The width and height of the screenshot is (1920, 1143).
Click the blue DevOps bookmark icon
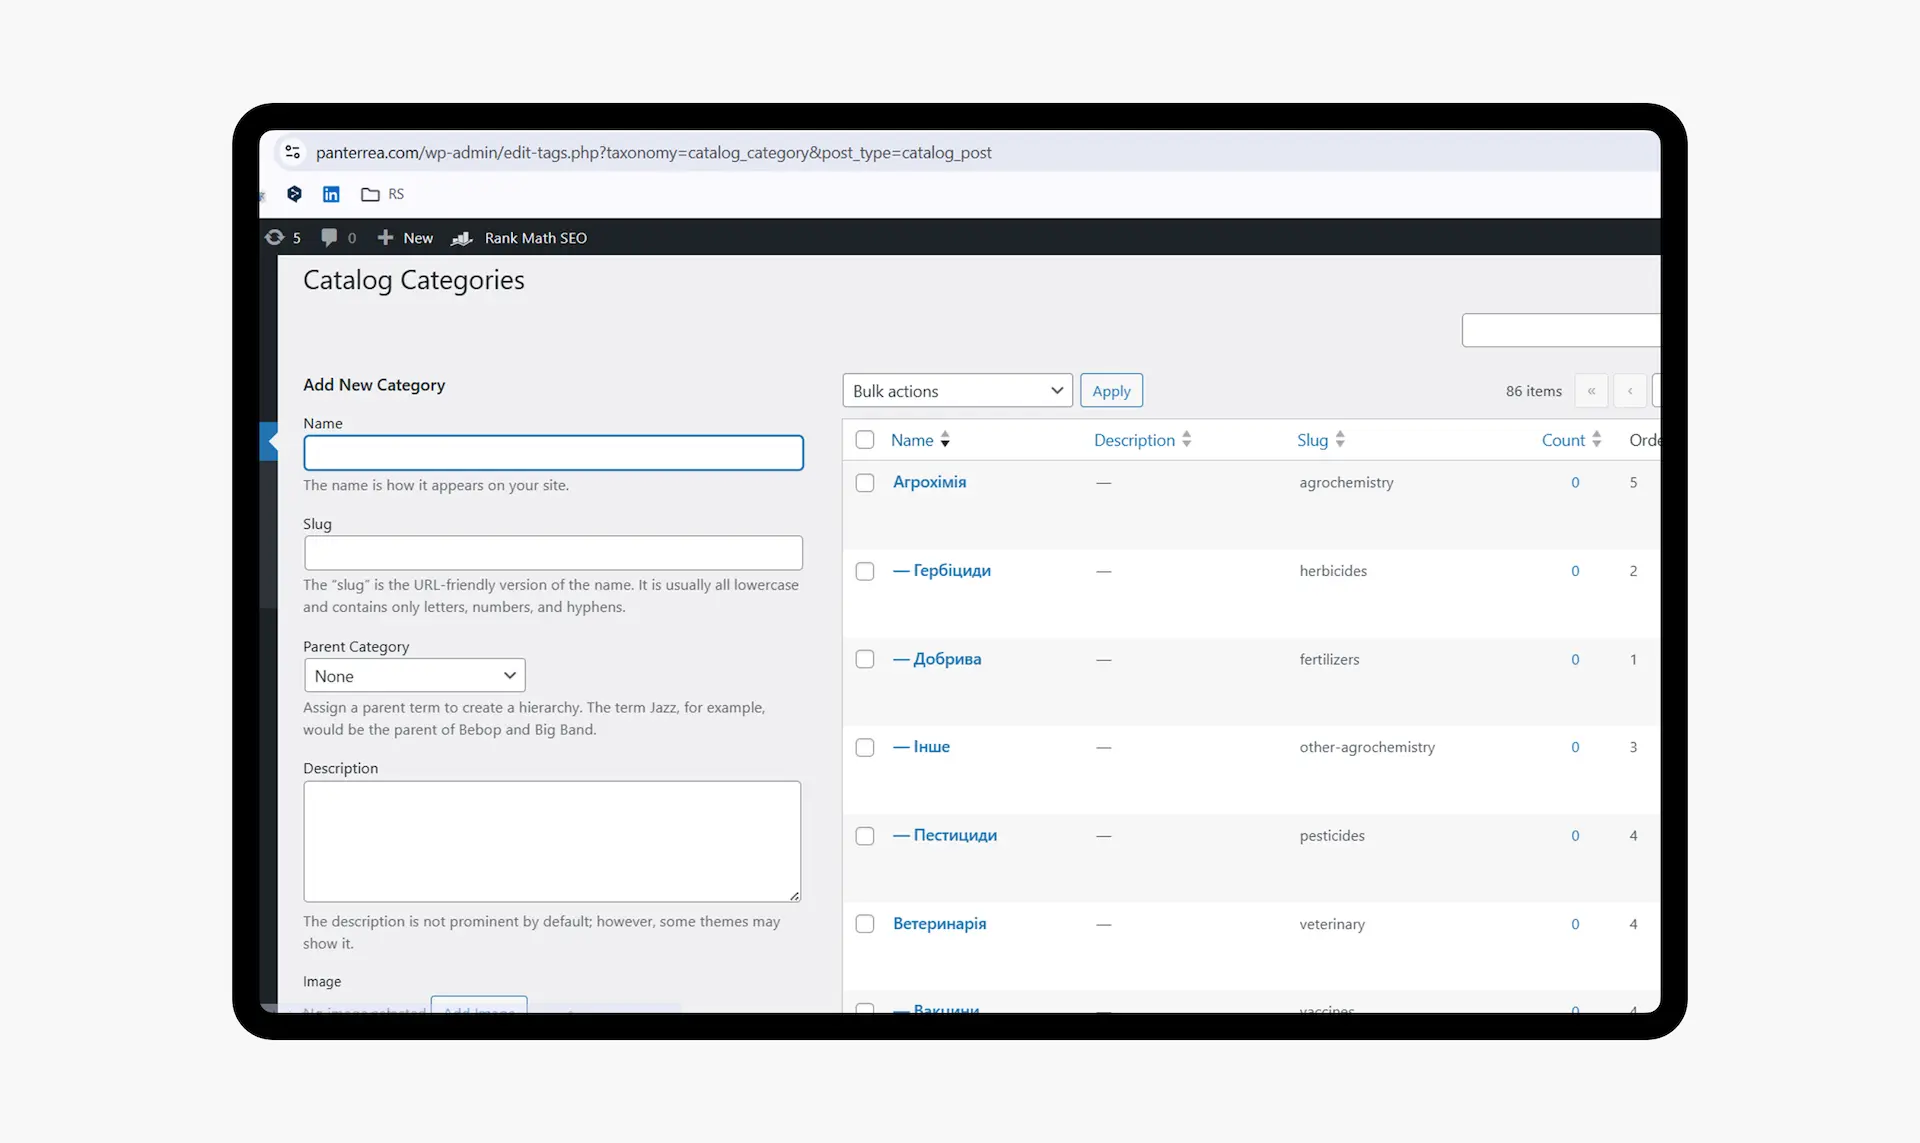click(x=295, y=194)
